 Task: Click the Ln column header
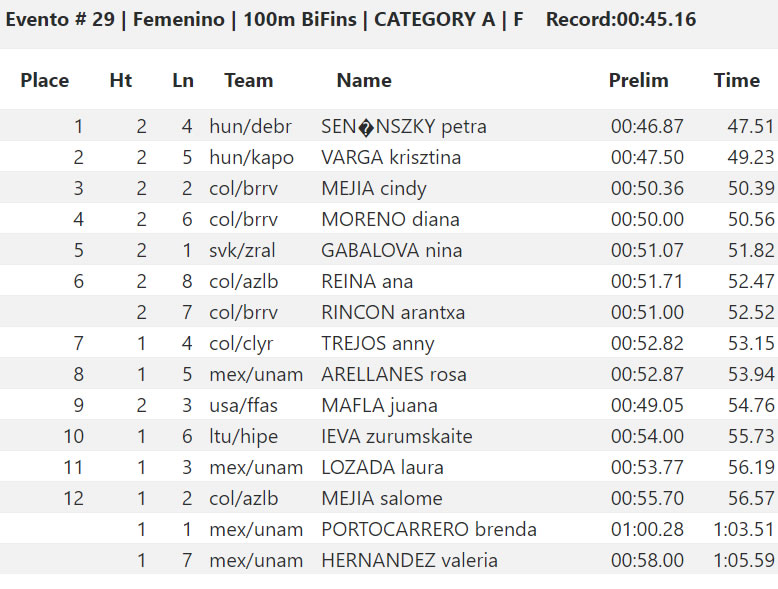[x=183, y=80]
